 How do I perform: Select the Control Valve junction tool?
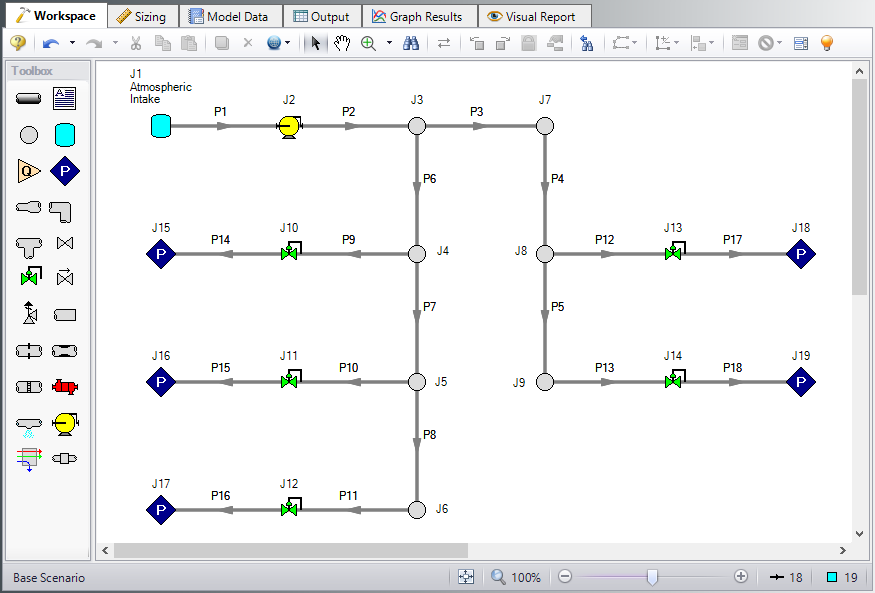[28, 278]
